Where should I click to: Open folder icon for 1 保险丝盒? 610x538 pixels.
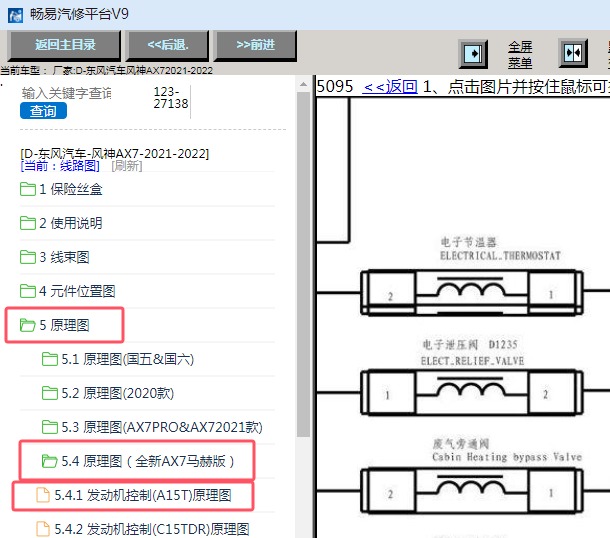click(28, 189)
